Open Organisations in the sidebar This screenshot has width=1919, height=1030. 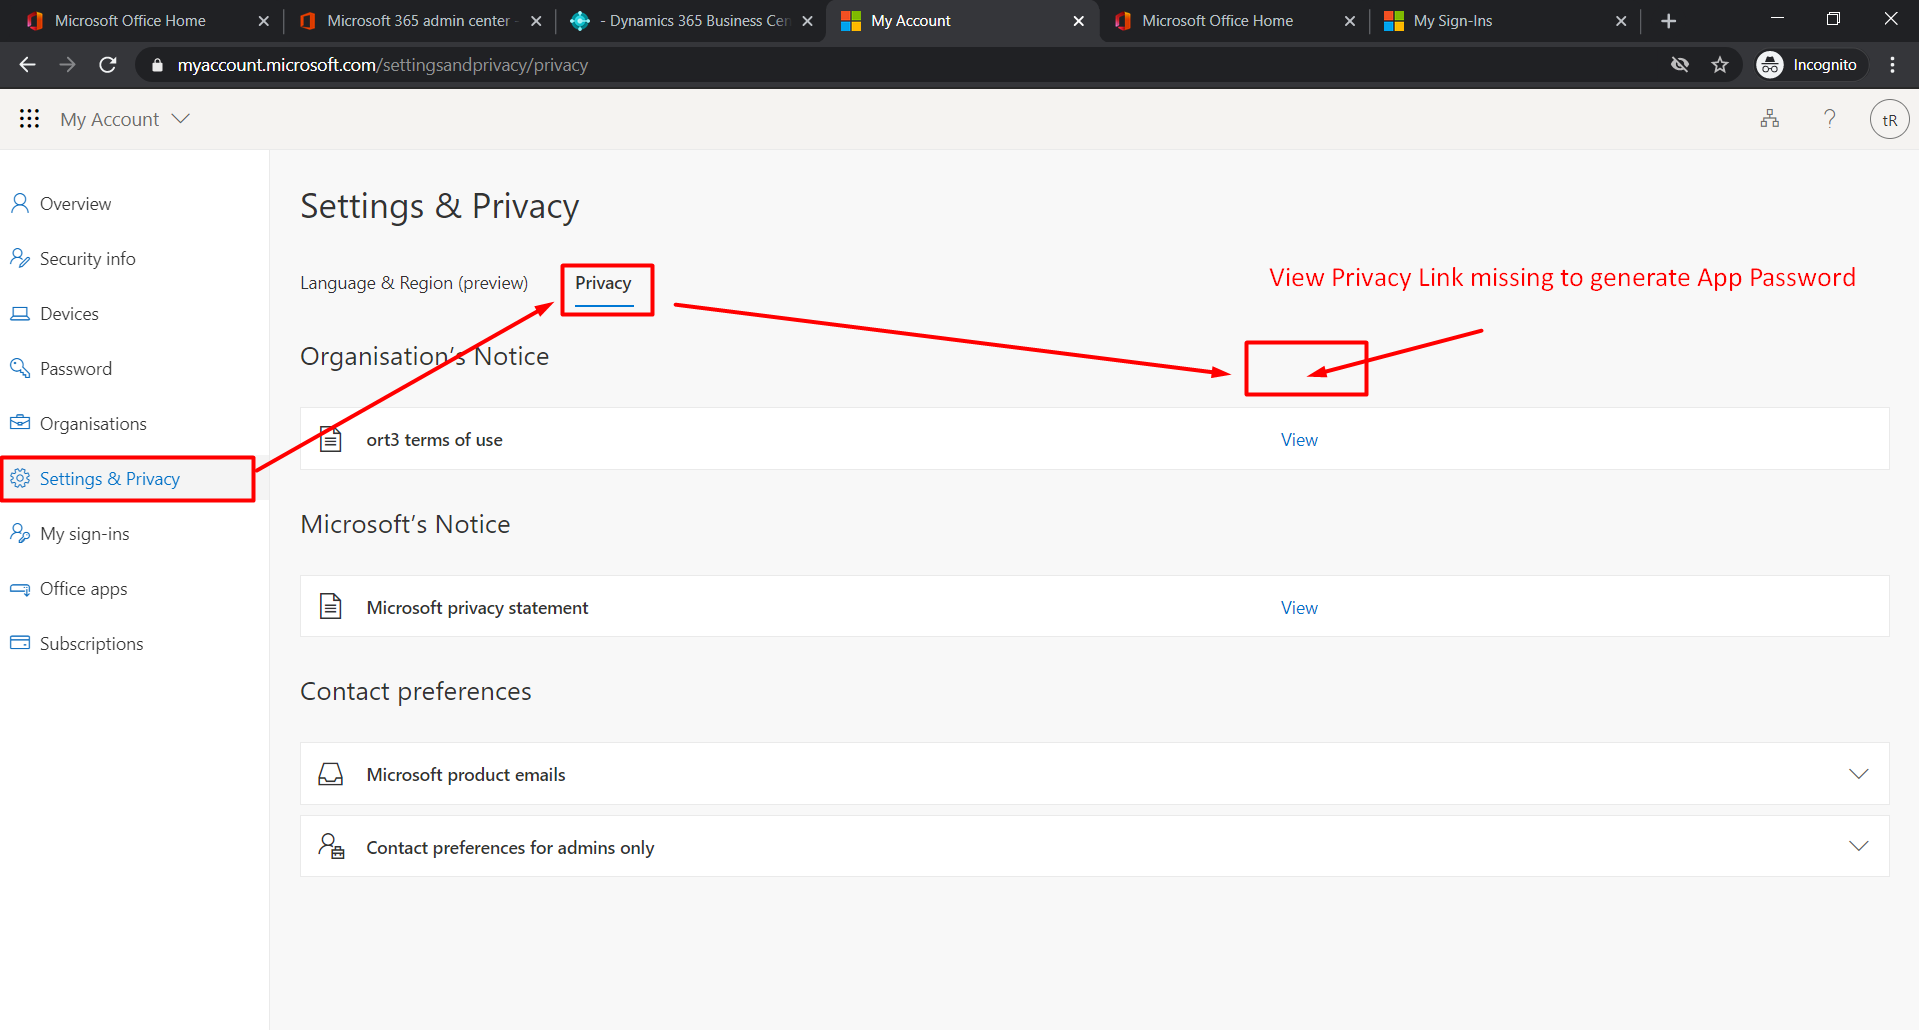coord(93,423)
